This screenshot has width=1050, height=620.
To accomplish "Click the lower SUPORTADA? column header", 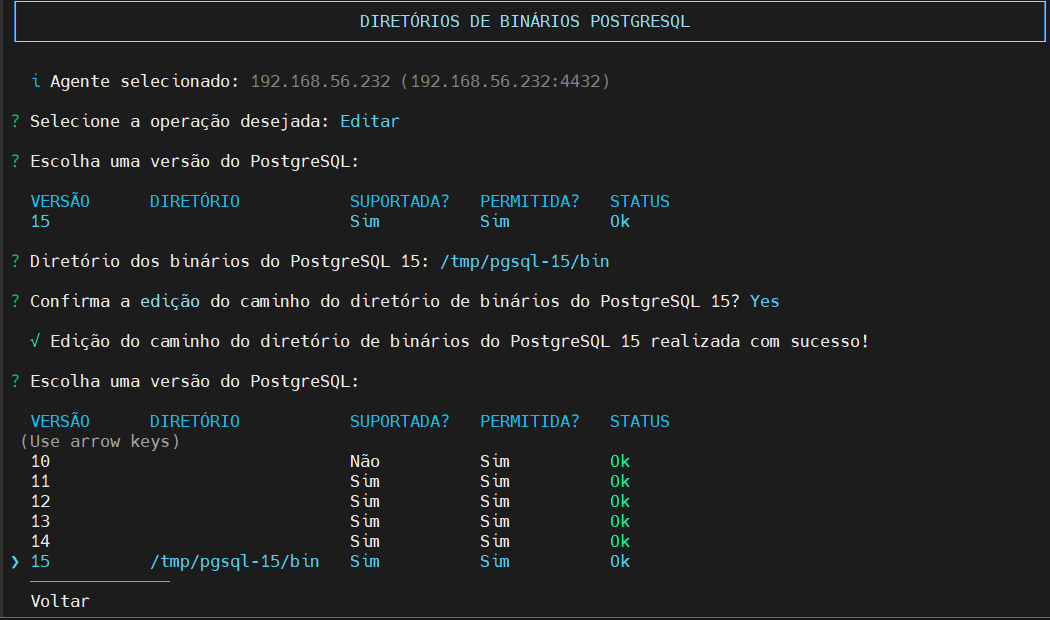I will (x=399, y=421).
